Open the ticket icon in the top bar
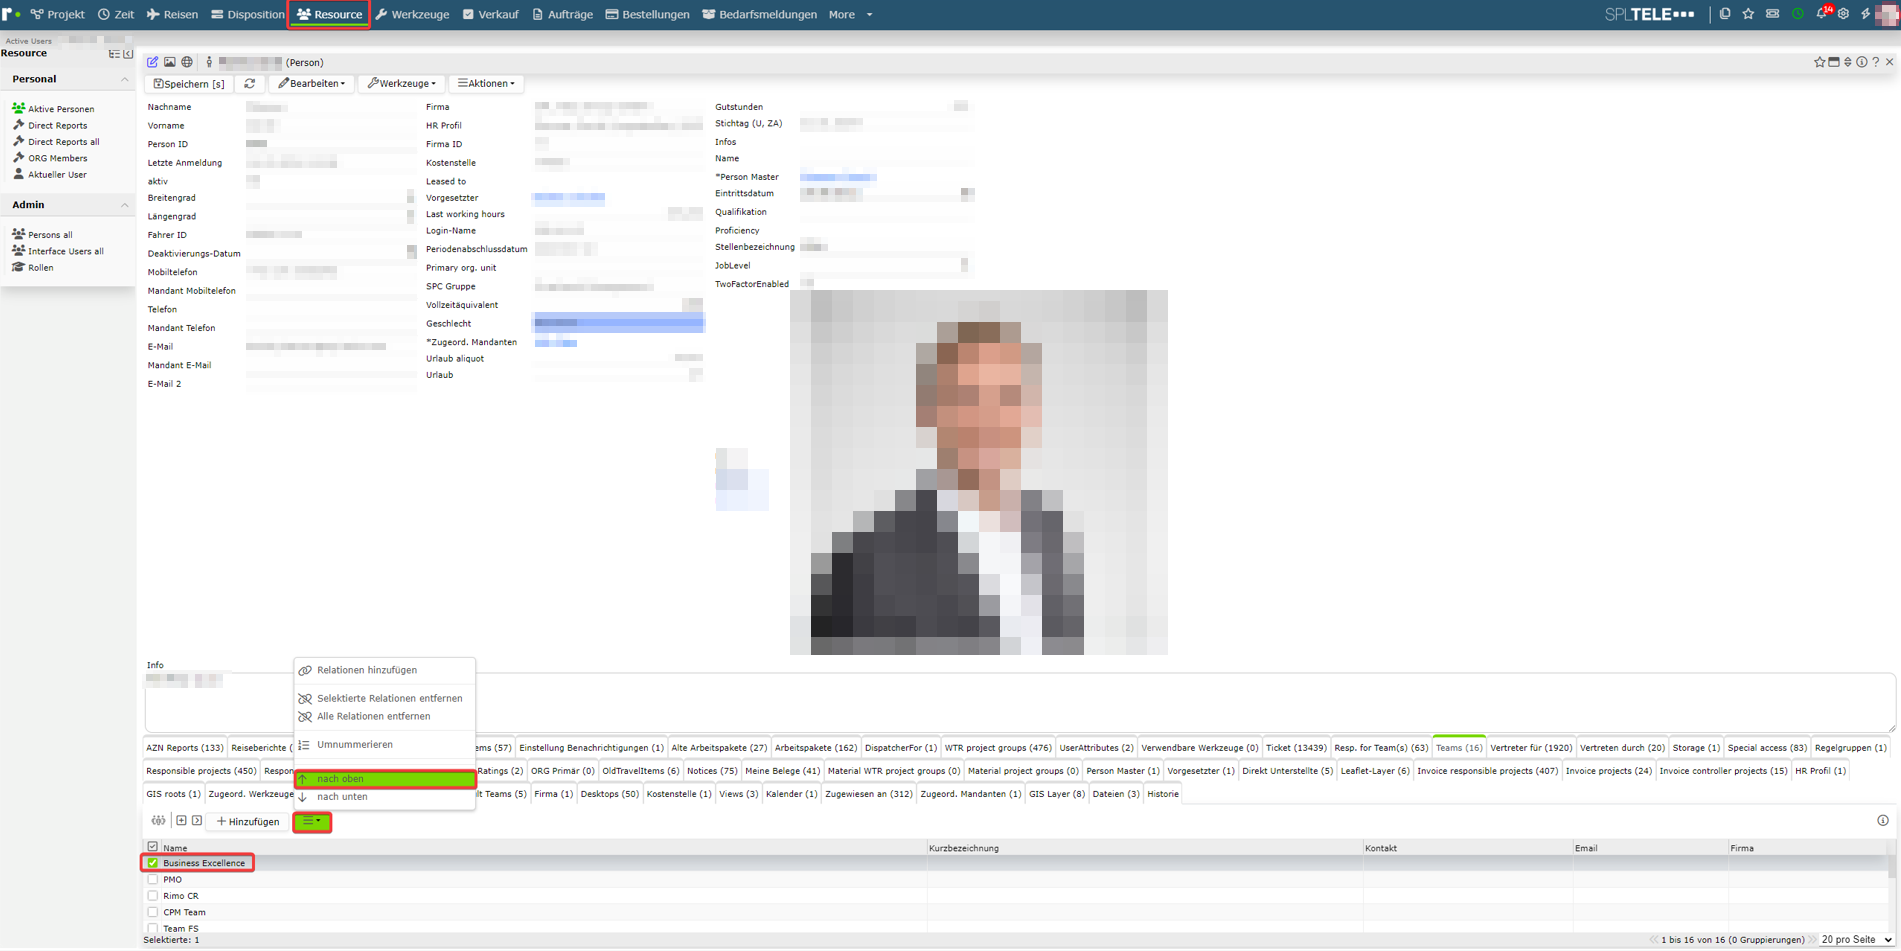The height and width of the screenshot is (951, 1901). tap(1772, 14)
